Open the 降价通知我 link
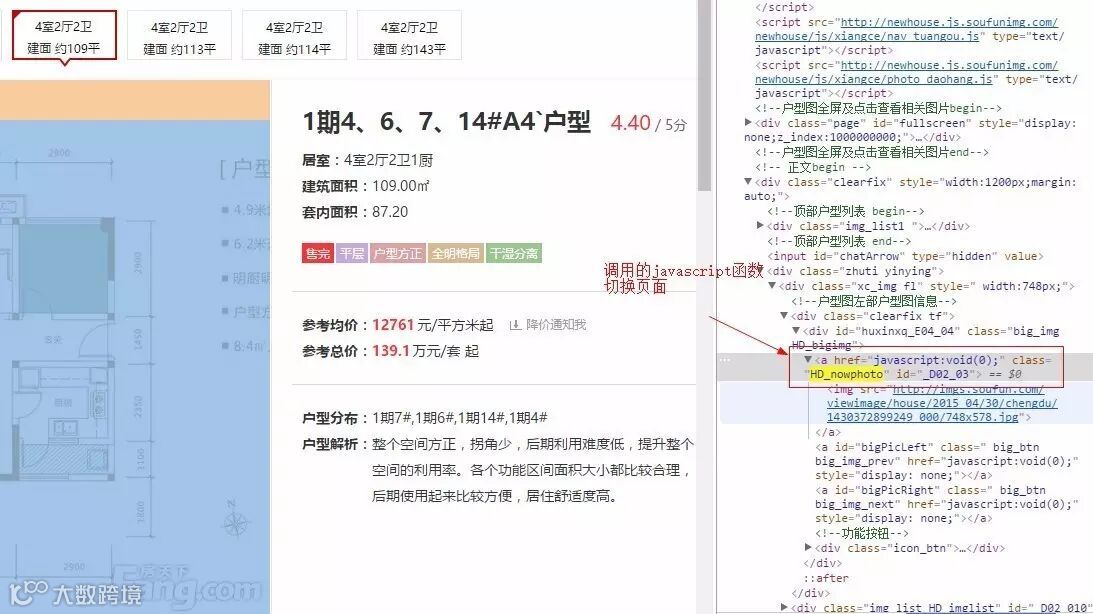 (x=556, y=325)
